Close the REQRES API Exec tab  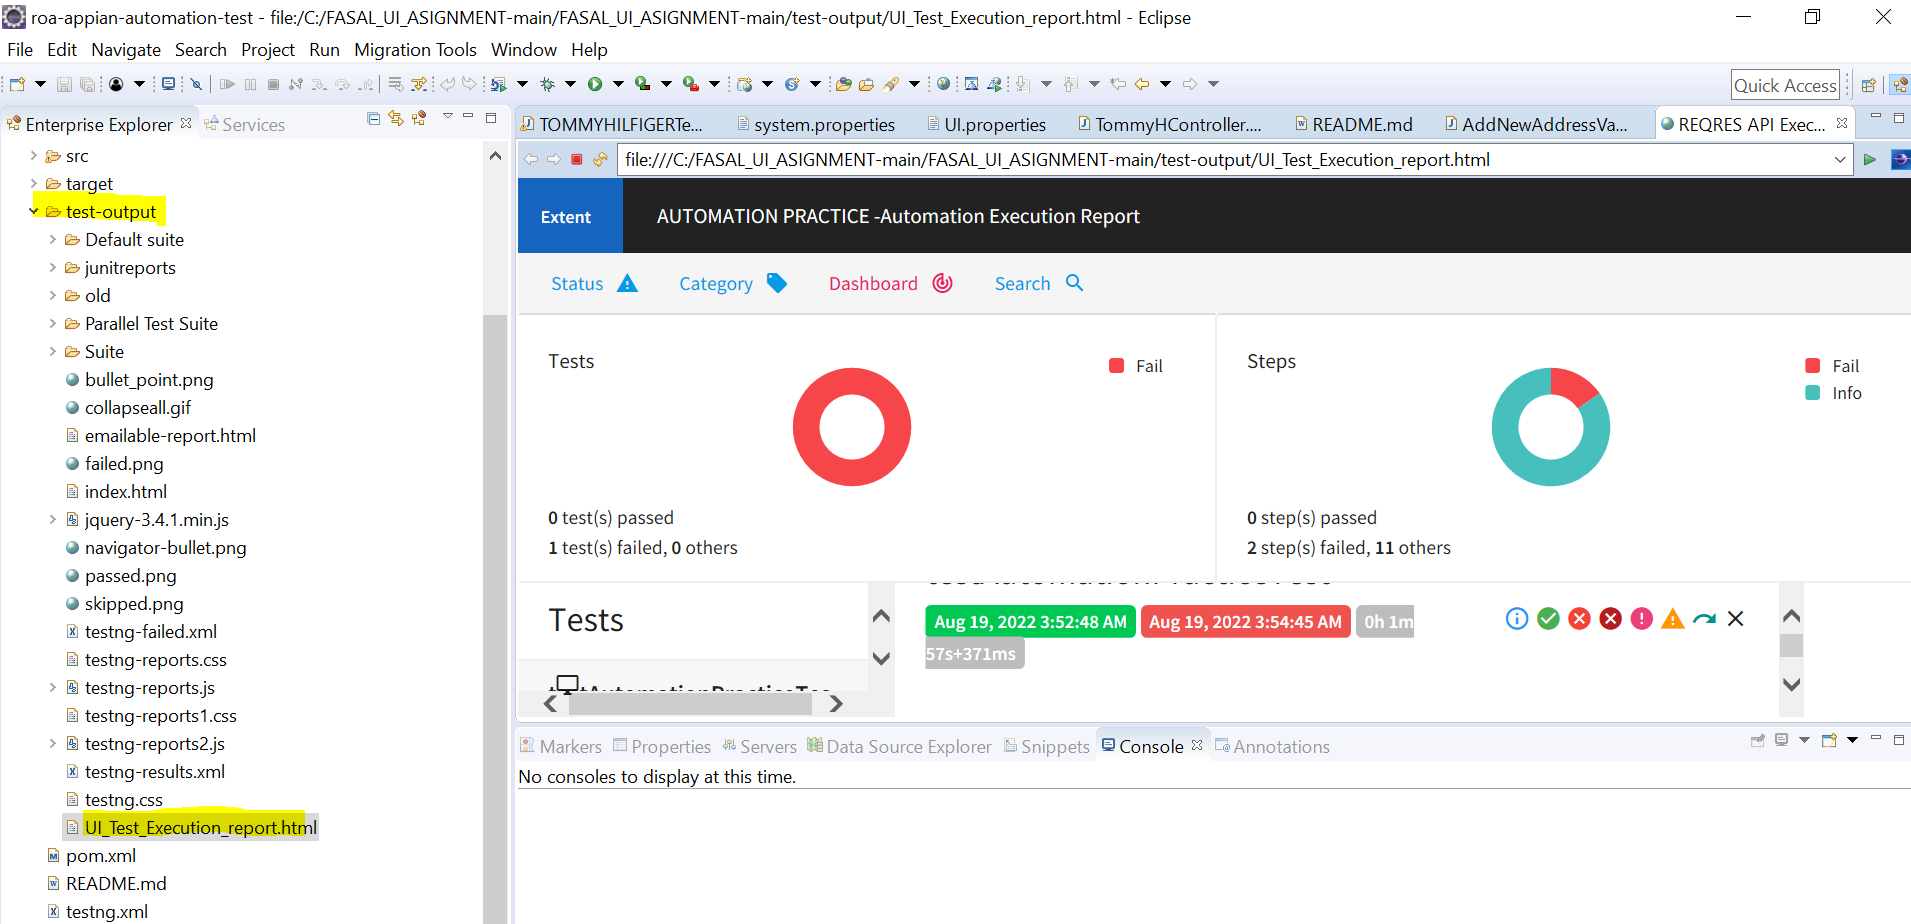pos(1842,123)
